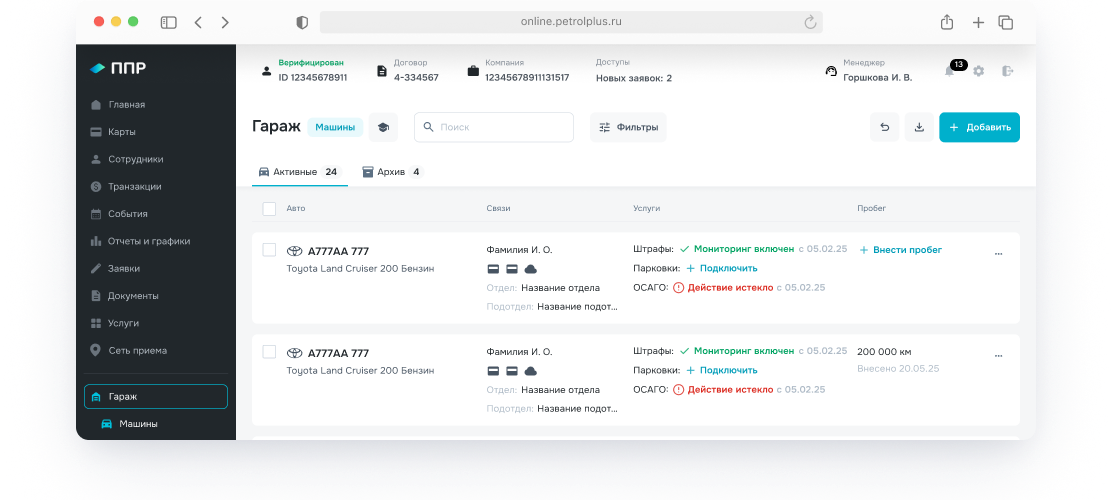Image resolution: width=1112 pixels, height=500 pixels.
Task: Click the undo arrow icon button
Action: [884, 128]
